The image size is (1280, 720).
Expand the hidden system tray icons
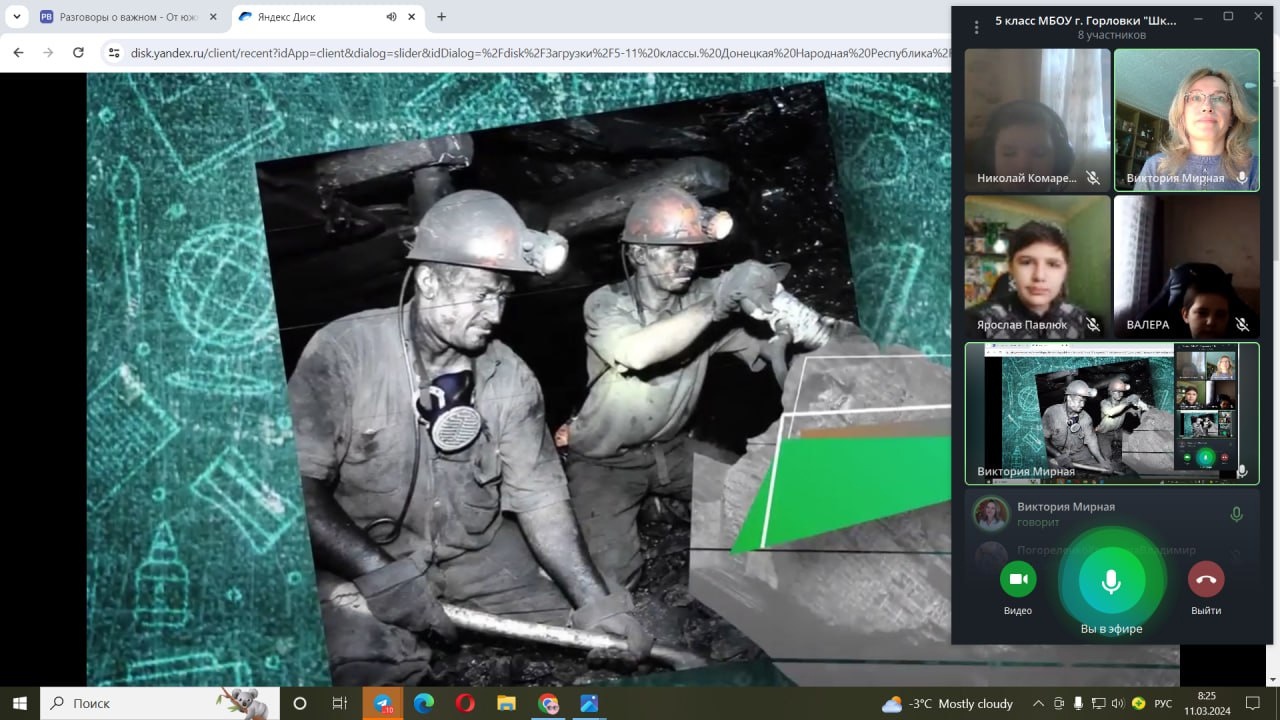coord(1038,703)
